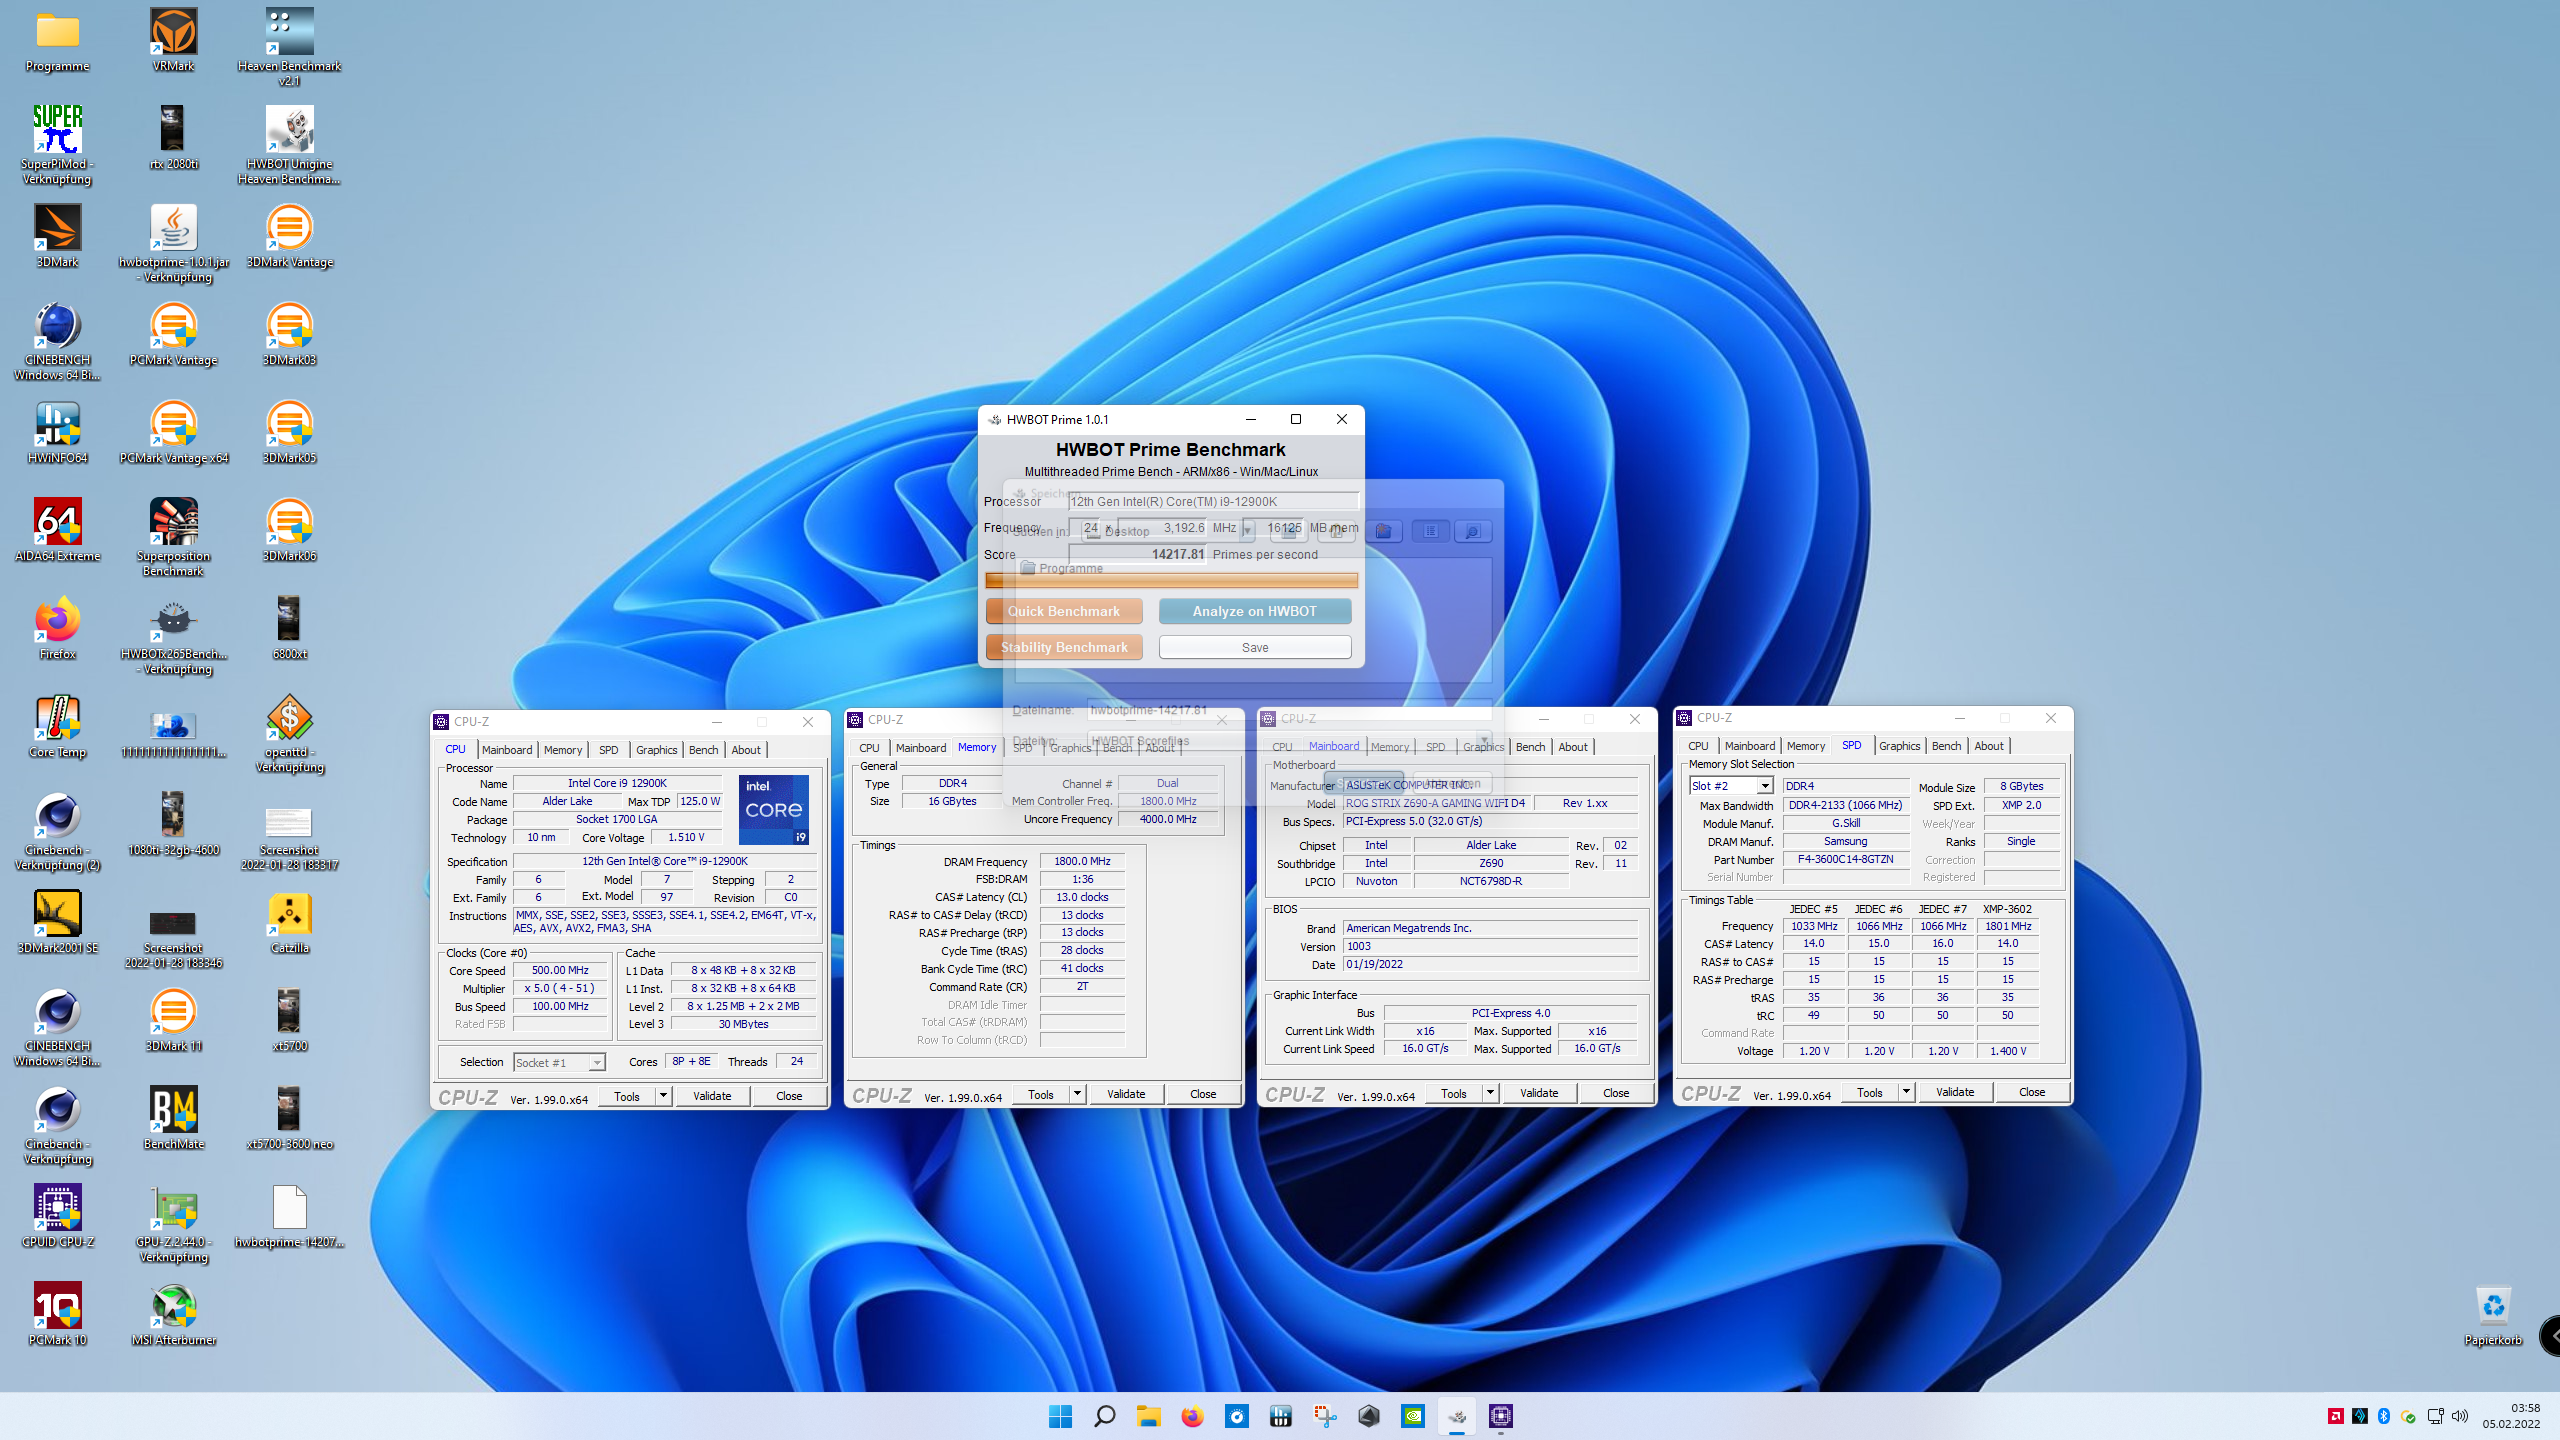Screen dimensions: 2560x1440
Task: Select the hwbotprime-1.0.1.jar shortcut
Action: point(174,242)
